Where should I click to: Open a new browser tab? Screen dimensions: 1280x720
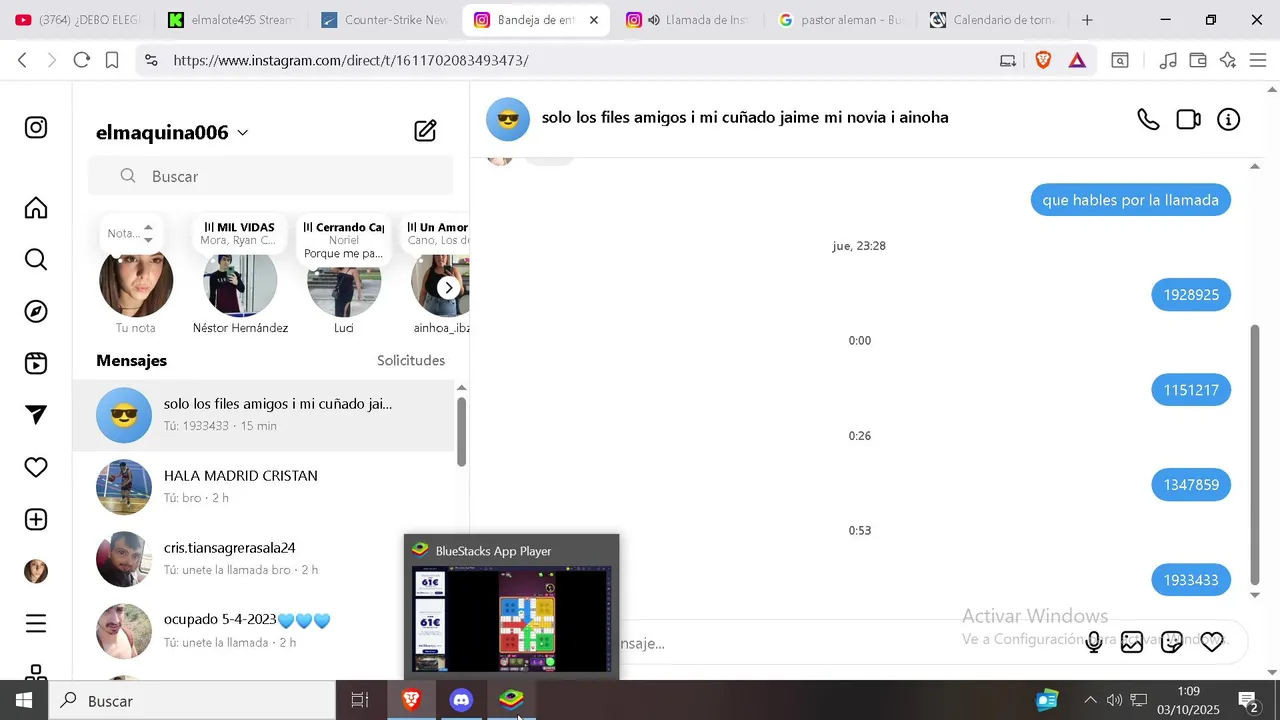point(1087,20)
